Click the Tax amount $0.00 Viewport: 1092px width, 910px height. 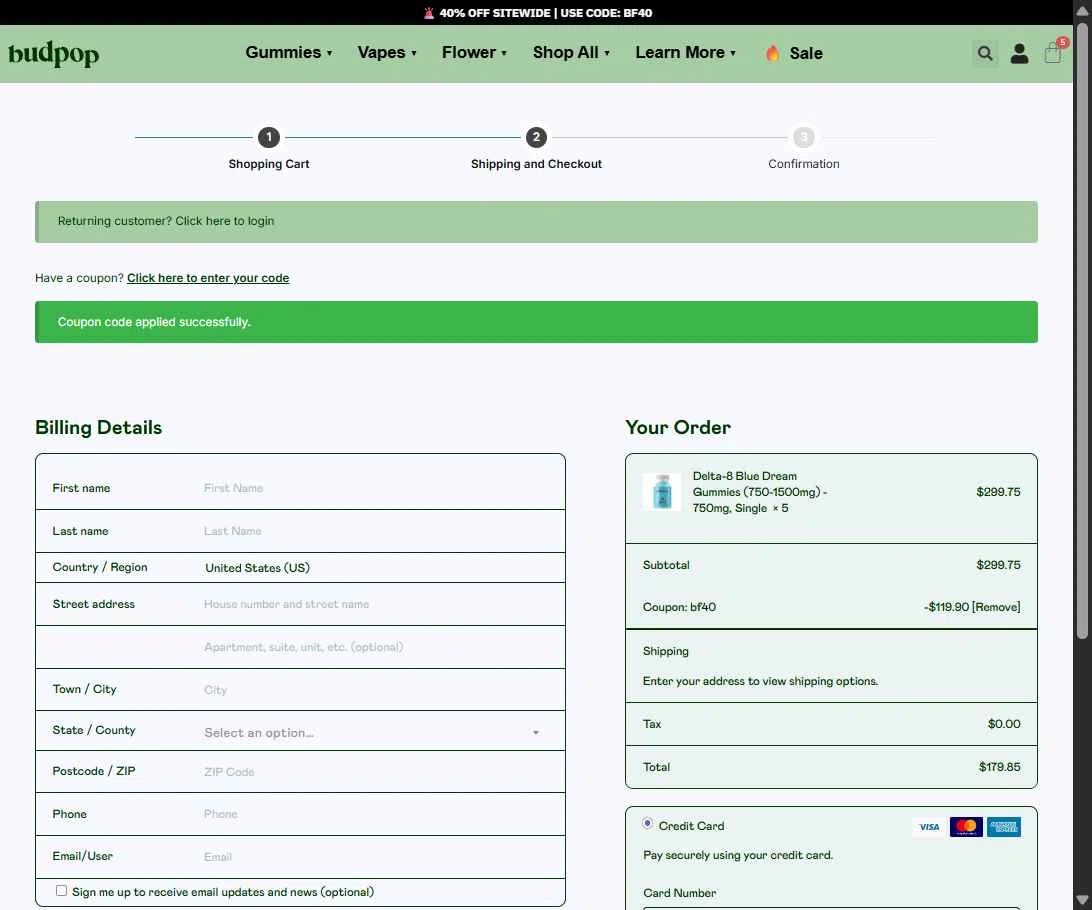click(x=1004, y=724)
